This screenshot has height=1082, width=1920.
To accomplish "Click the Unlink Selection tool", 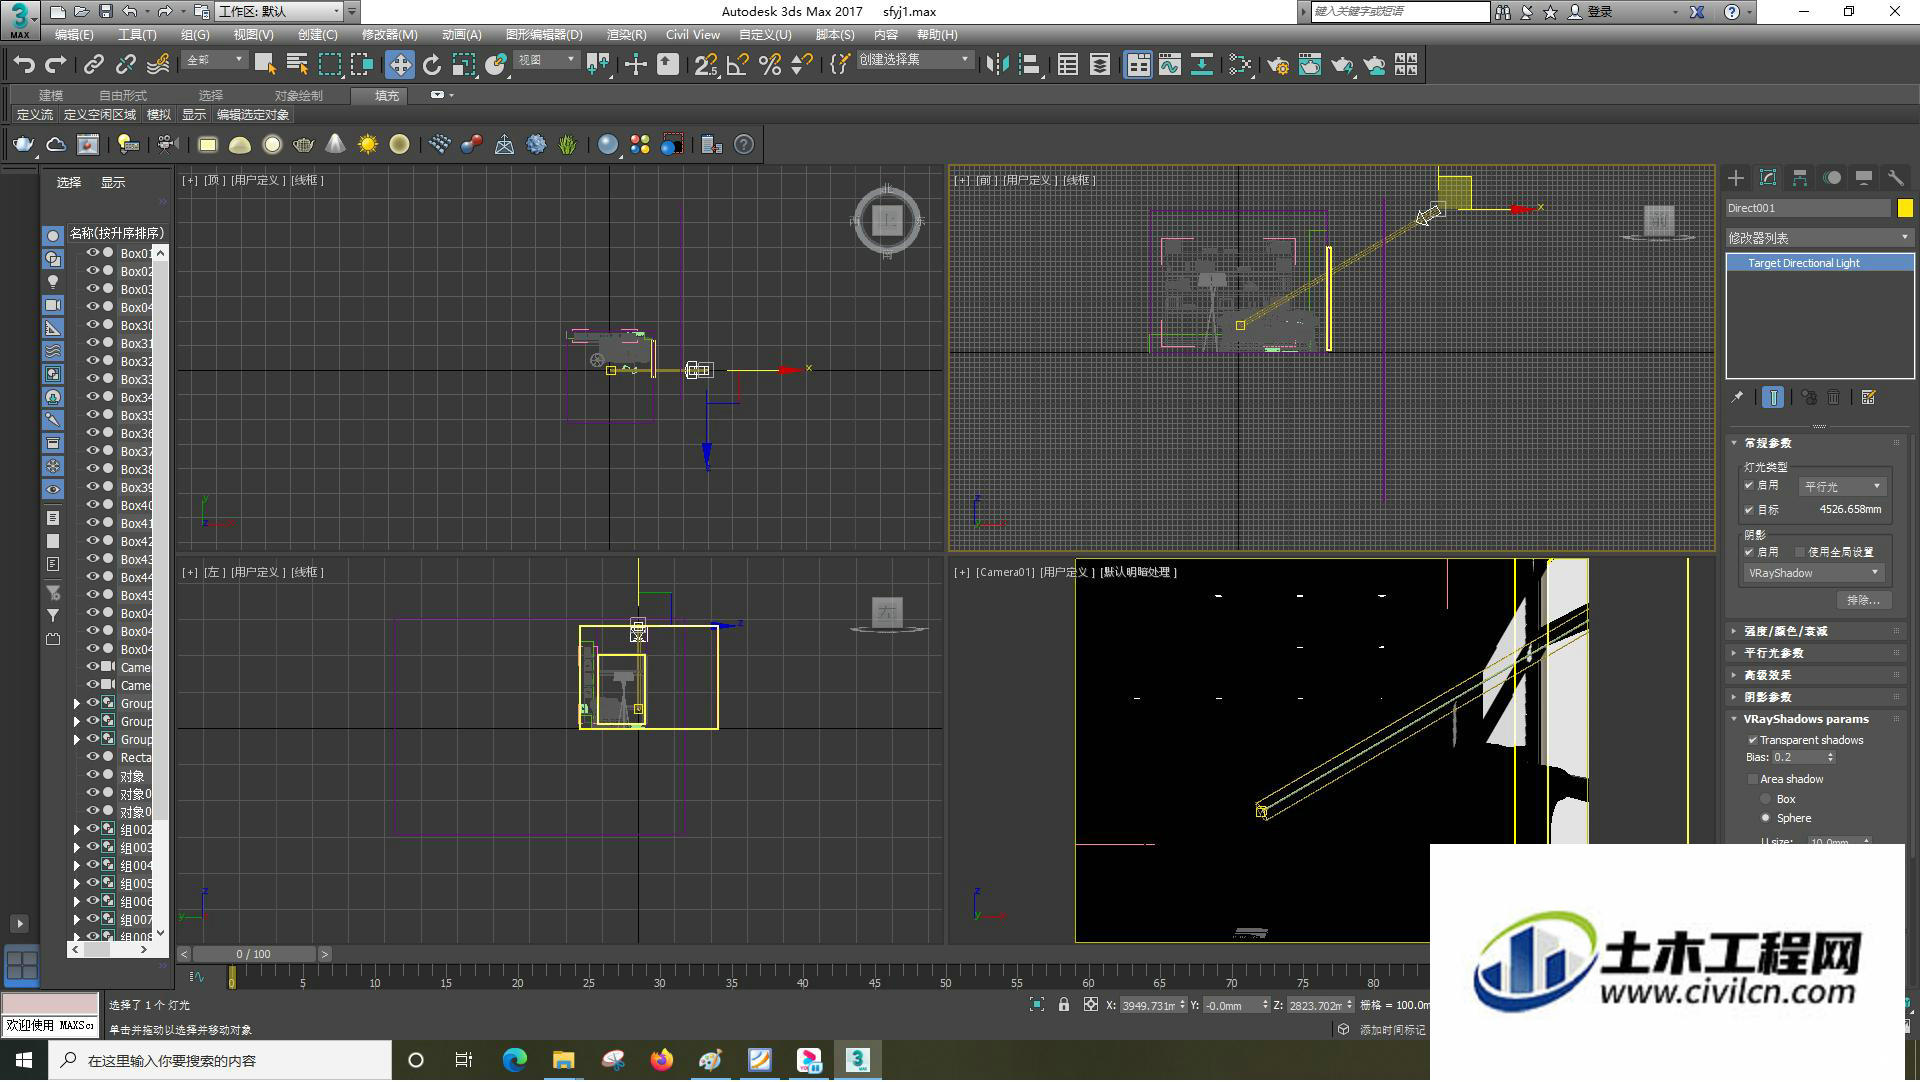I will [x=125, y=65].
